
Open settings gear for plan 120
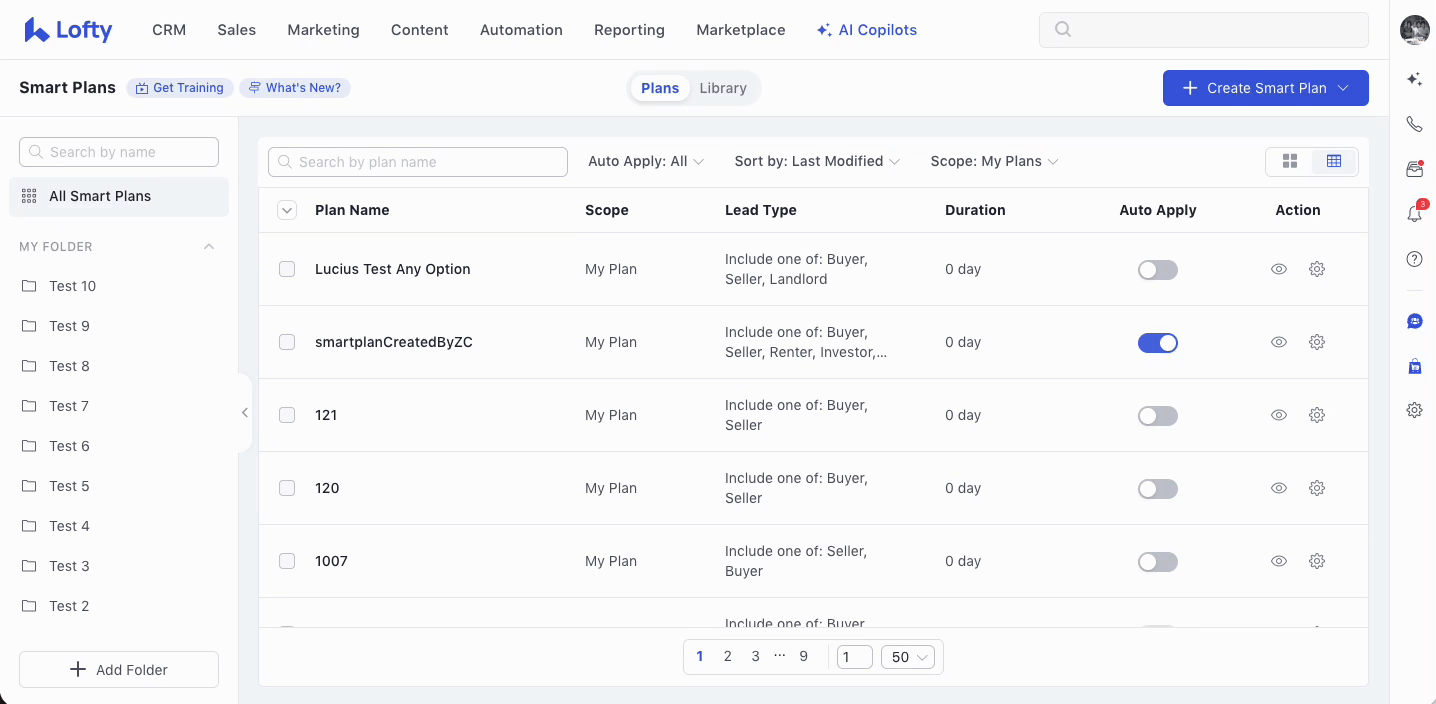point(1317,488)
